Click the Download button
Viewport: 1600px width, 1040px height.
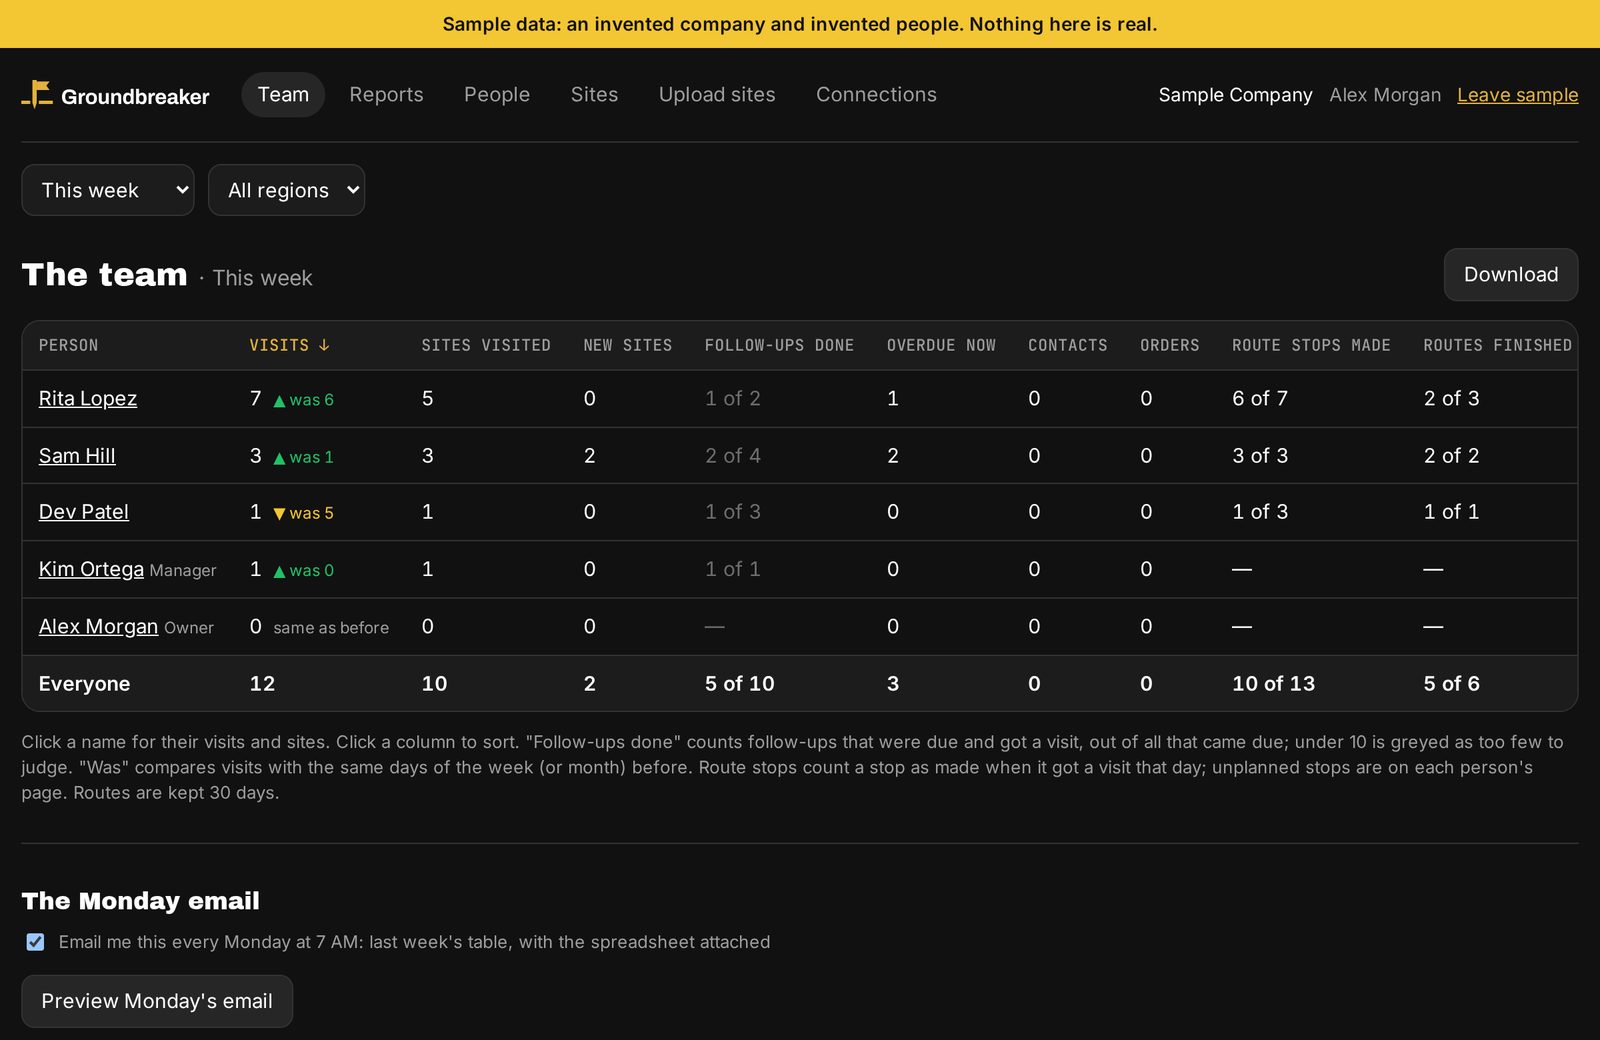point(1510,274)
